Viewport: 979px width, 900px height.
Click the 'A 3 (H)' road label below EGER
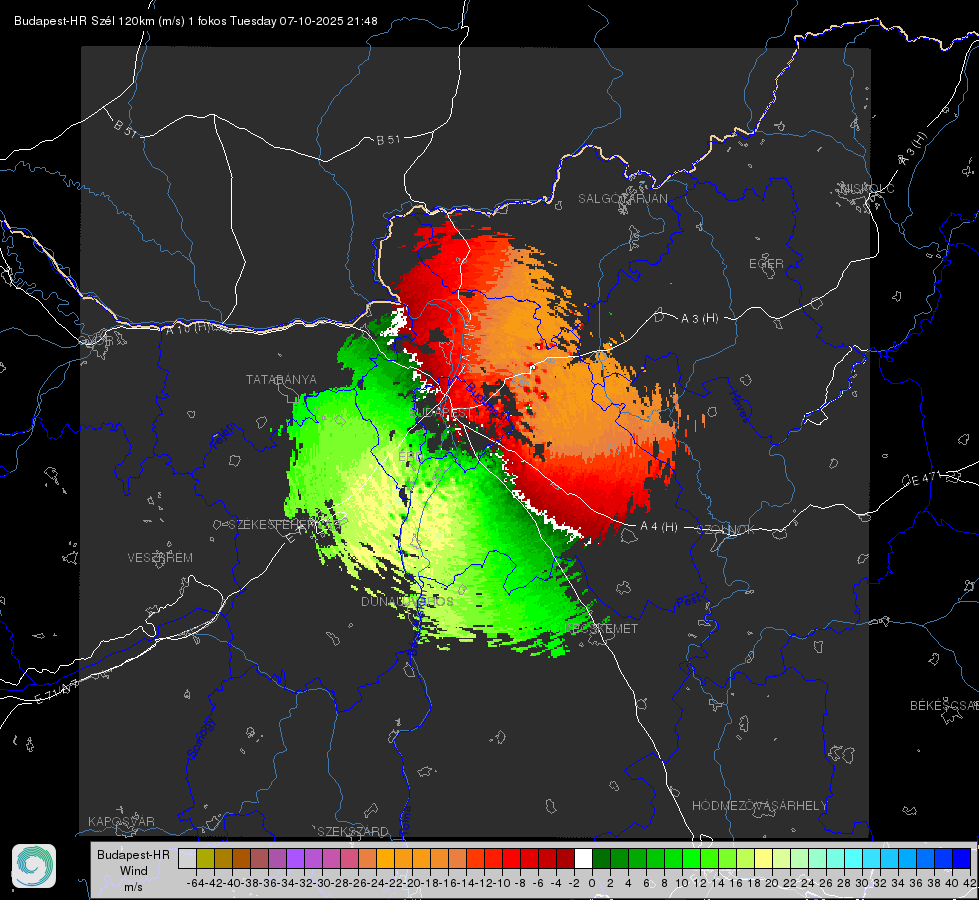click(699, 319)
